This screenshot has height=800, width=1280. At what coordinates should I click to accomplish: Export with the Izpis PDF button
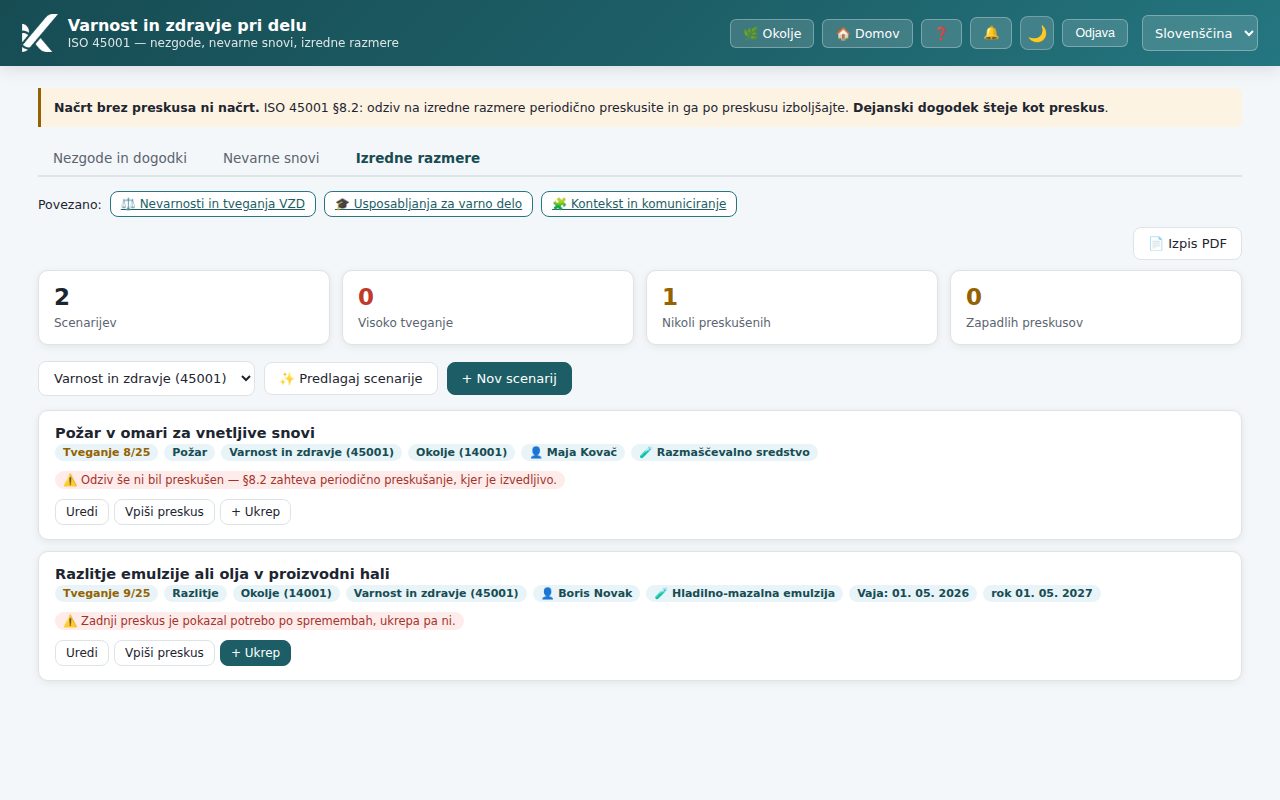point(1187,244)
